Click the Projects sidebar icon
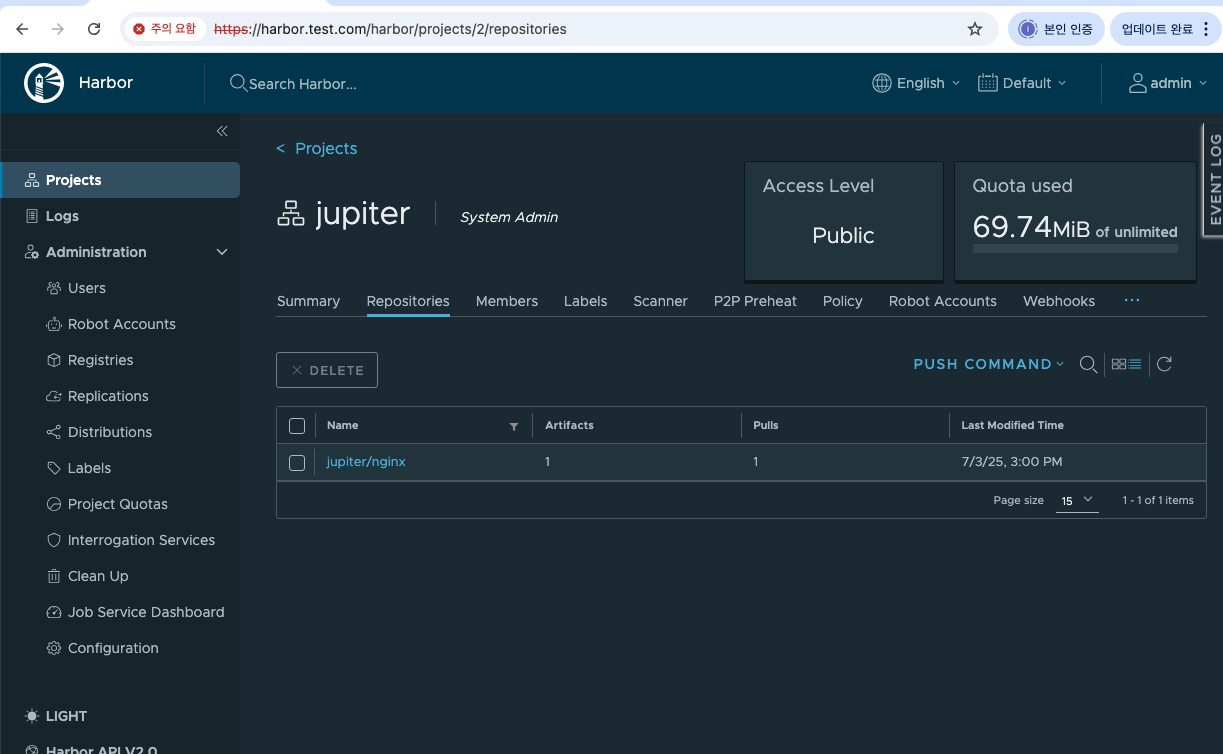The width and height of the screenshot is (1223, 754). (32, 180)
